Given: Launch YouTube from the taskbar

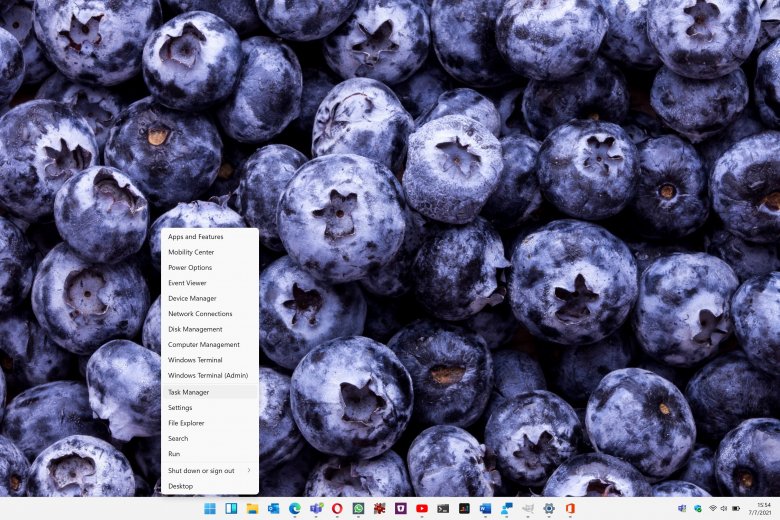Looking at the screenshot, I should click(422, 509).
